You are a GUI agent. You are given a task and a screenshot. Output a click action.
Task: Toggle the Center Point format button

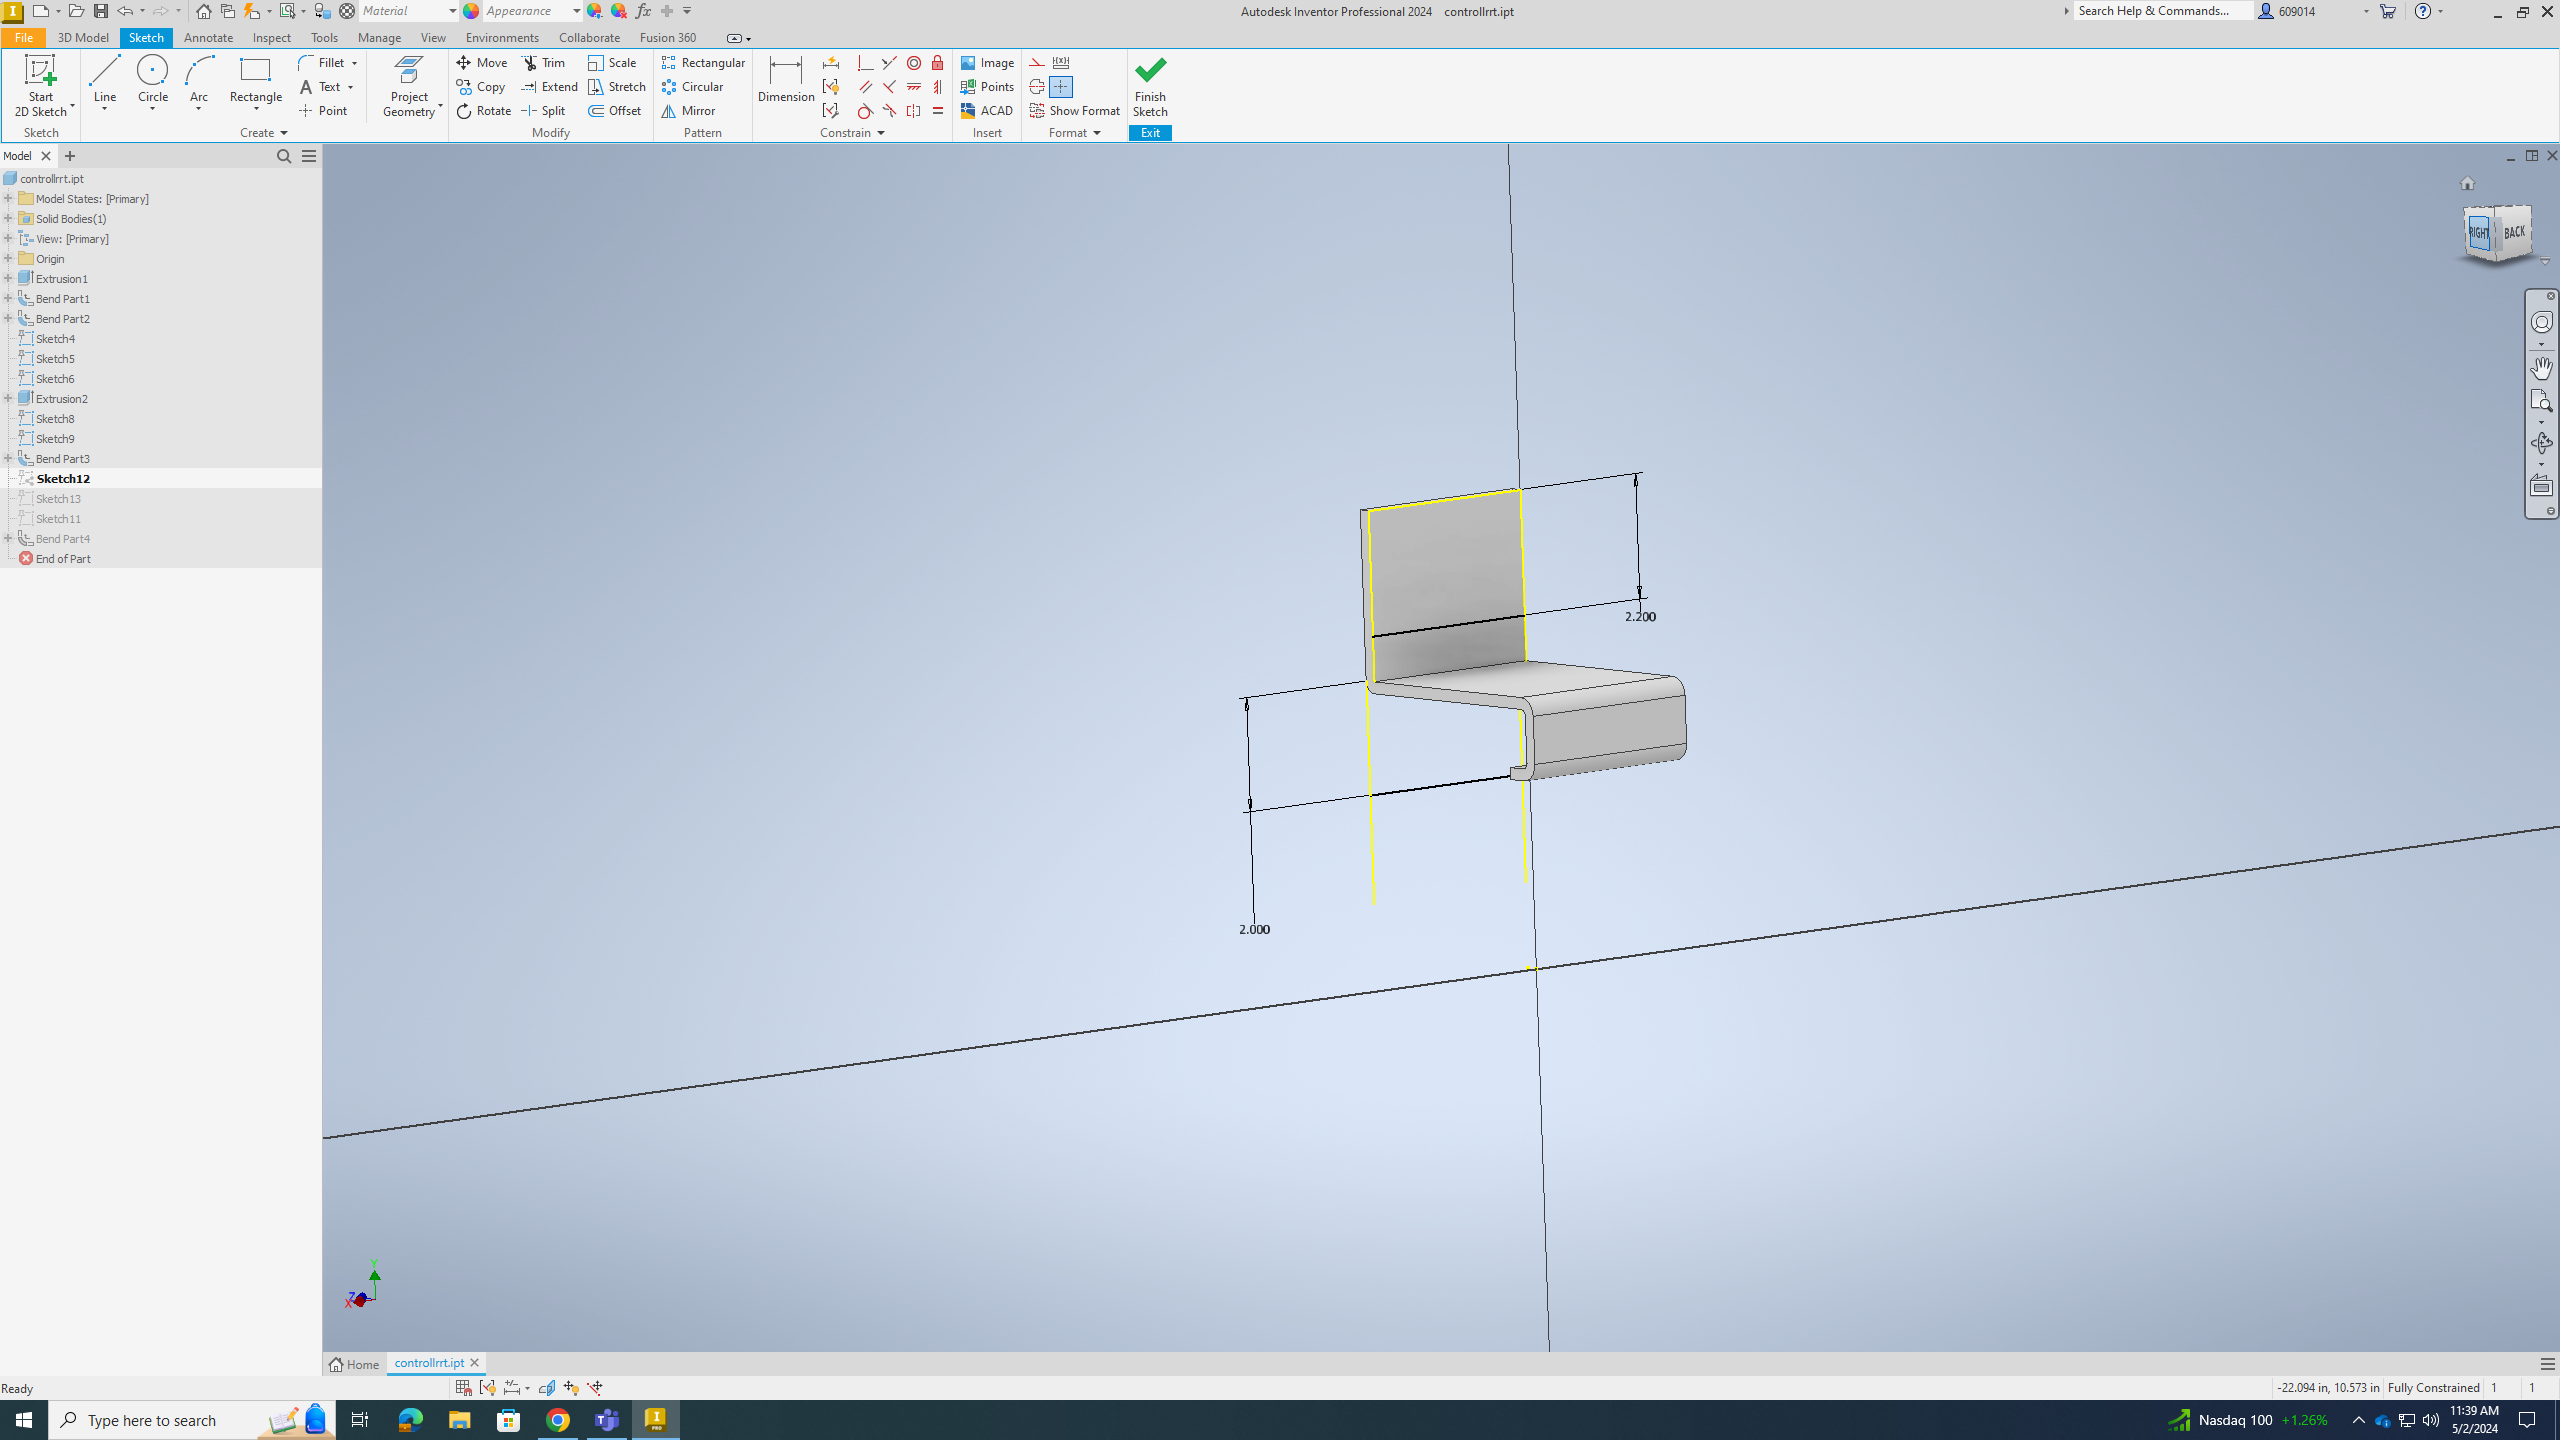1061,87
